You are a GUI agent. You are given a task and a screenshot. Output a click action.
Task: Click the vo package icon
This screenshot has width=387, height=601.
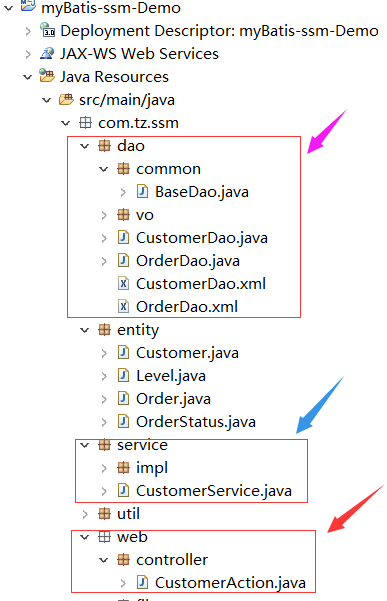123,215
